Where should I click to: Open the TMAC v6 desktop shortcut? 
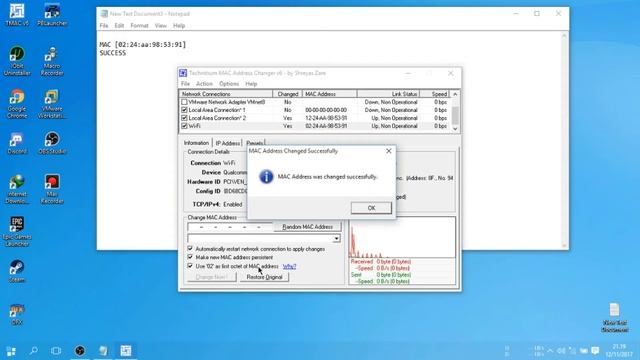[17, 15]
